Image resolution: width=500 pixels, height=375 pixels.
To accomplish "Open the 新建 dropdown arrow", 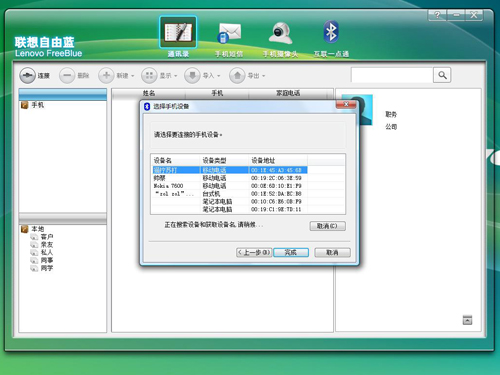I will [133, 76].
